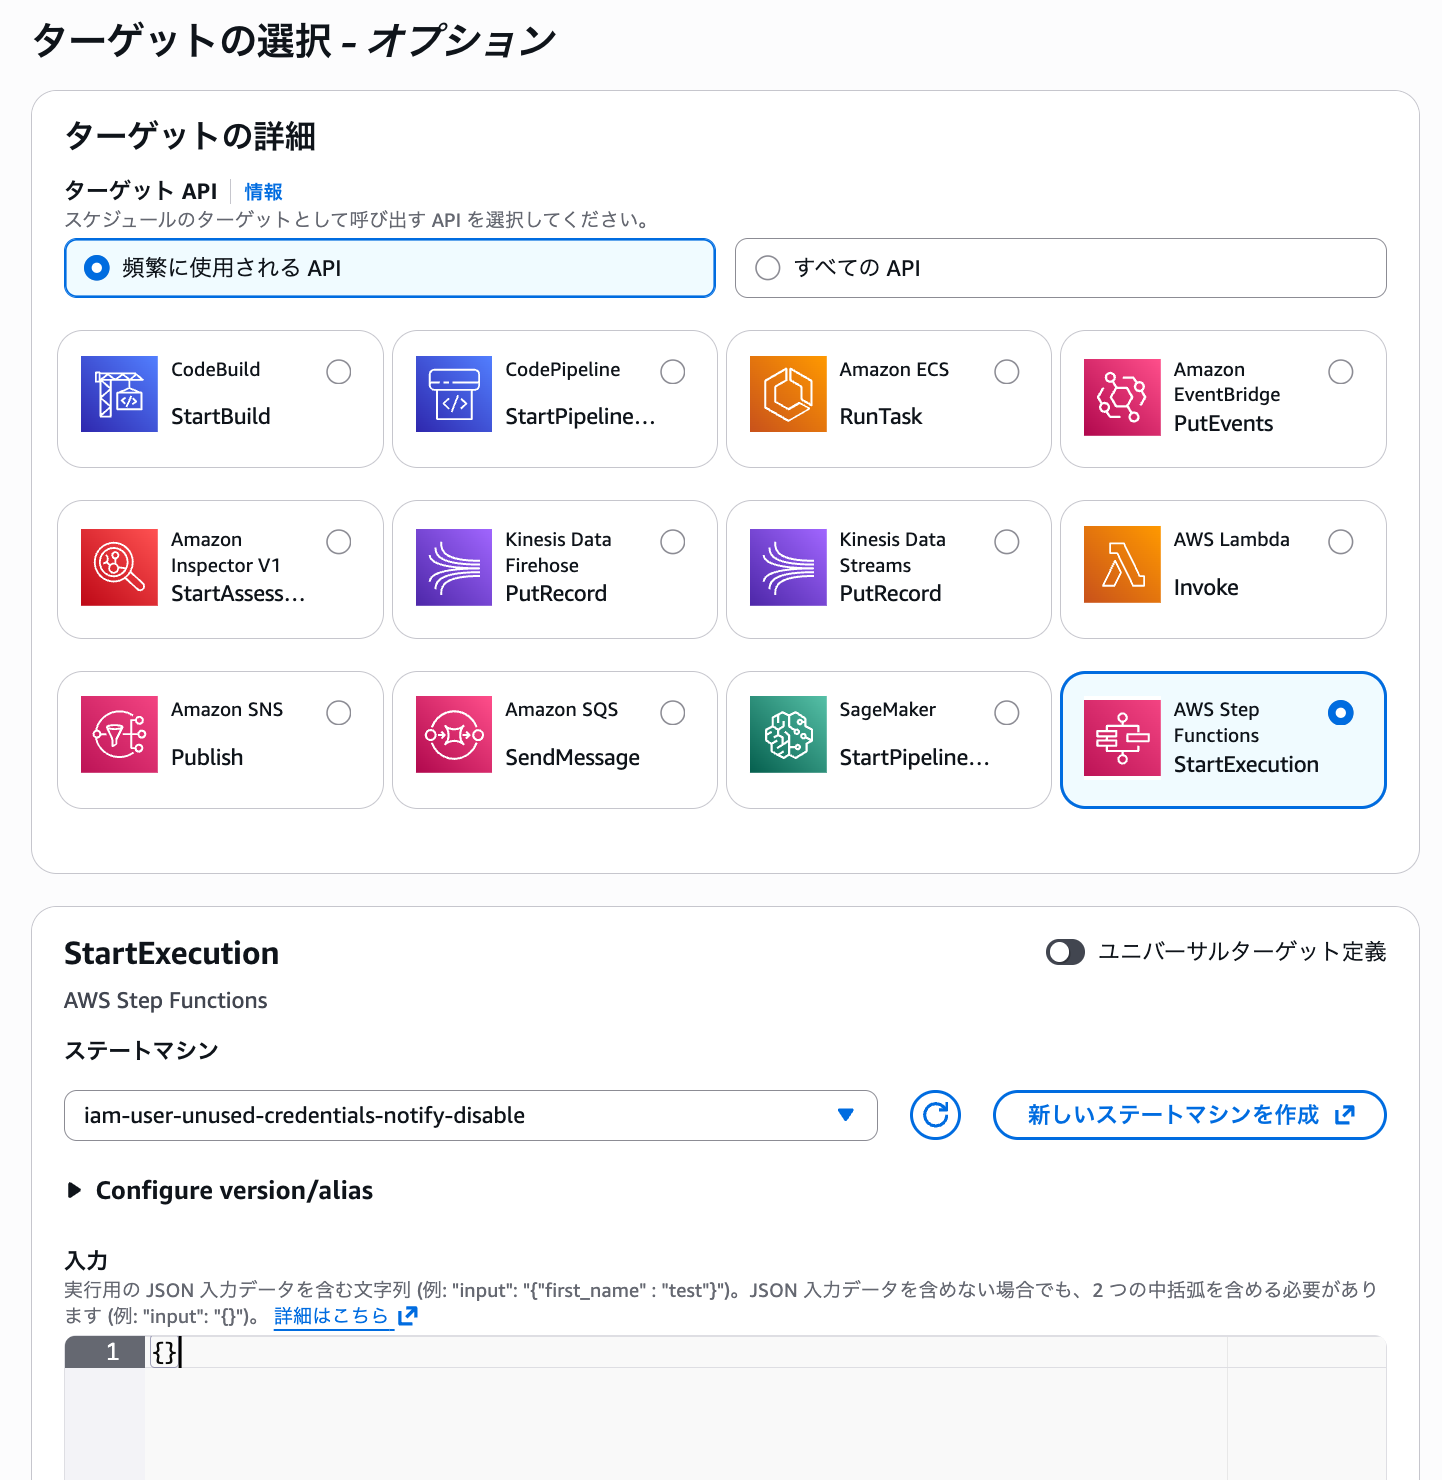The height and width of the screenshot is (1480, 1442).
Task: Open the 情報 help link
Action: click(x=263, y=191)
